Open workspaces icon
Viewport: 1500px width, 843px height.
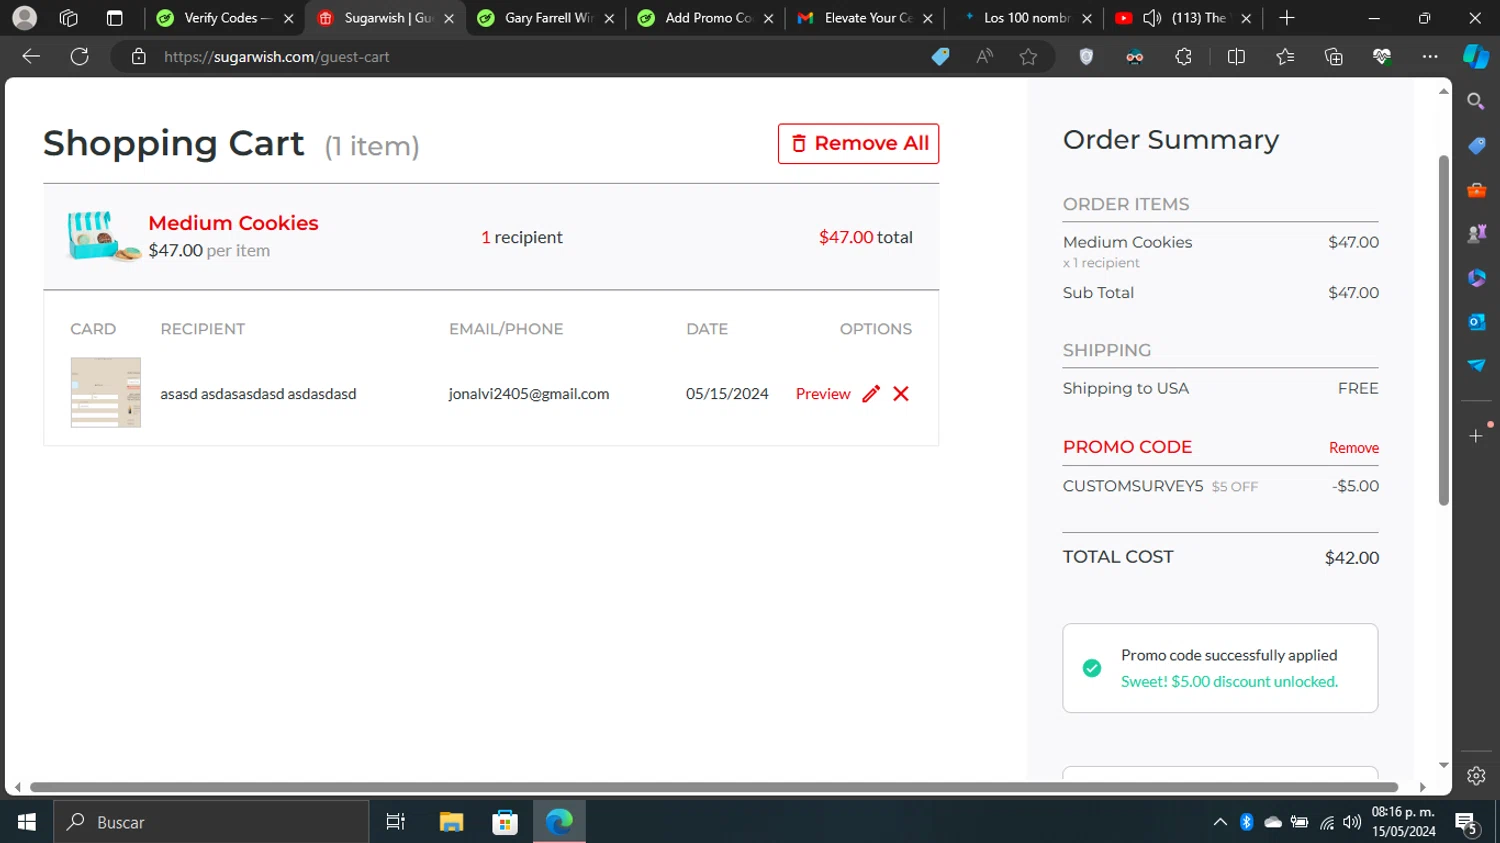(69, 18)
